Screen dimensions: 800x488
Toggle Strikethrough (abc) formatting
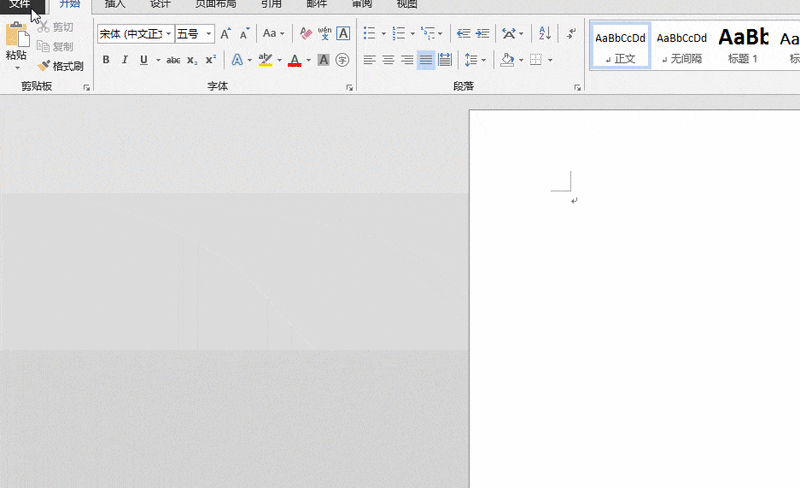tap(173, 60)
